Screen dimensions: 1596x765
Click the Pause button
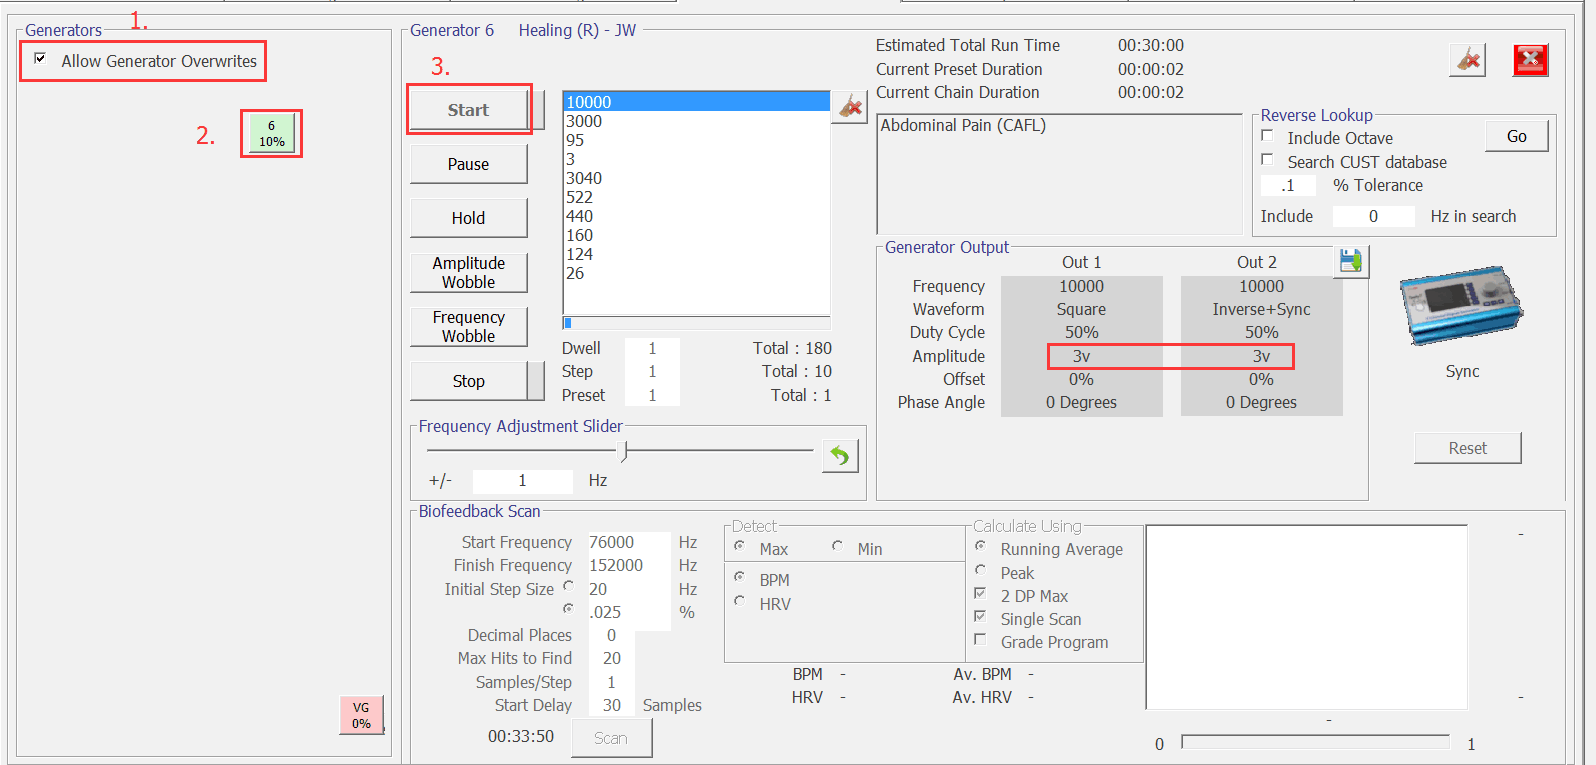click(x=468, y=164)
